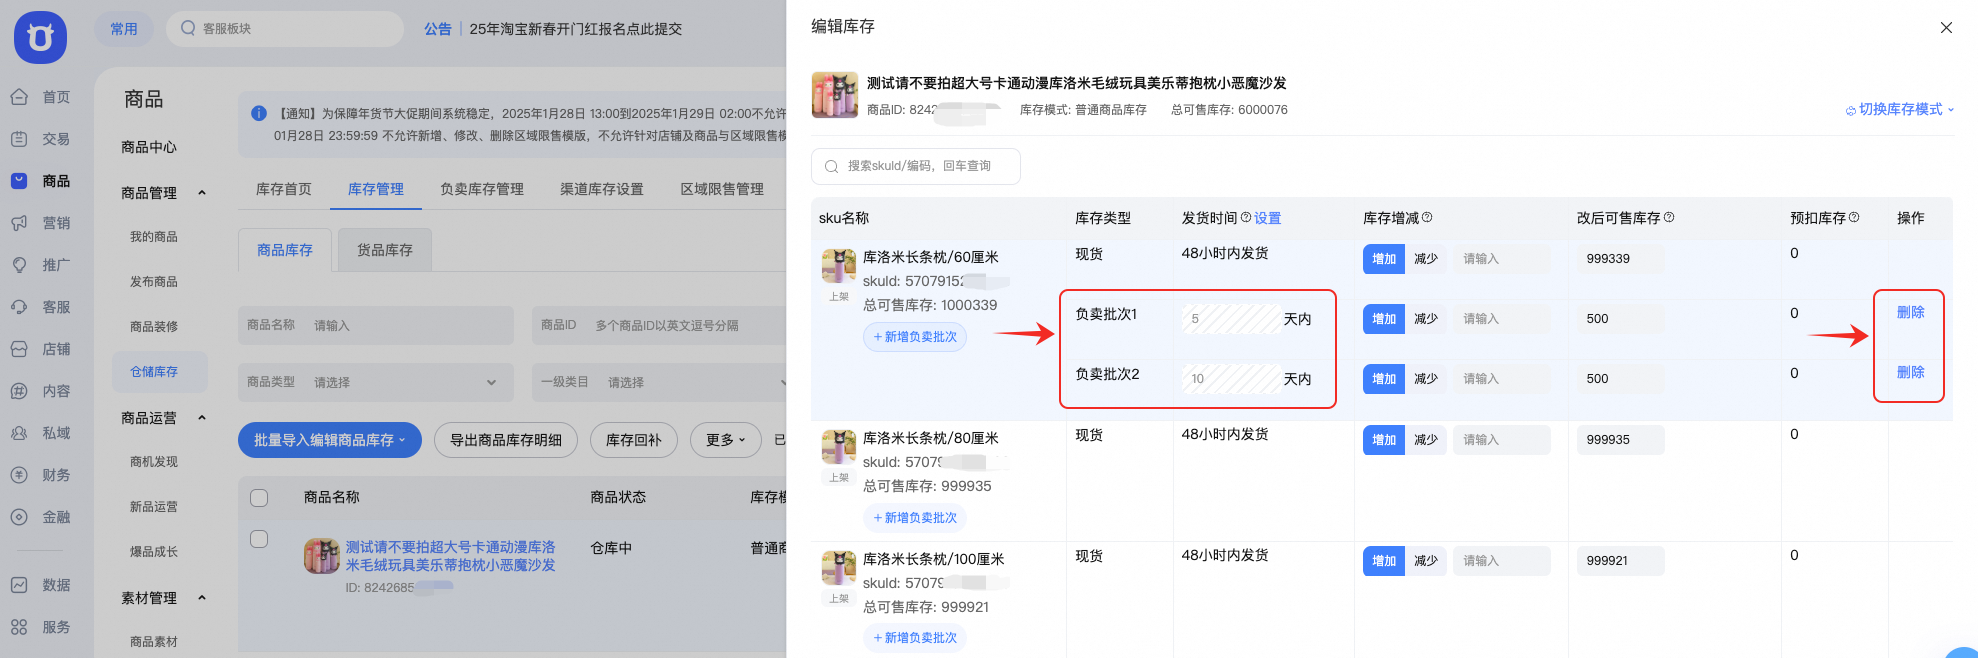Switch to the 货品库存 tab

tap(385, 250)
